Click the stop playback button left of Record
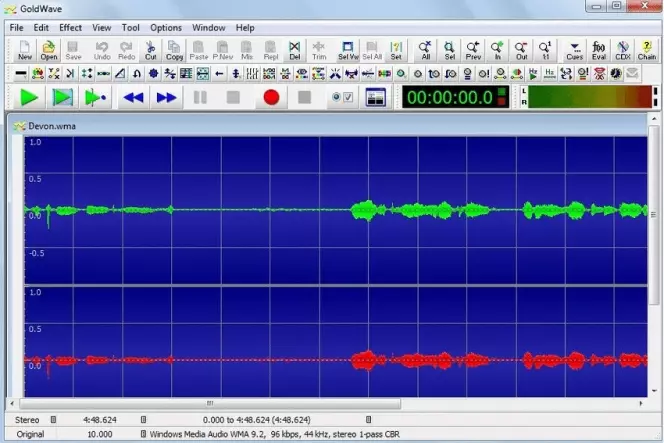Image resolution: width=664 pixels, height=443 pixels. coord(233,97)
